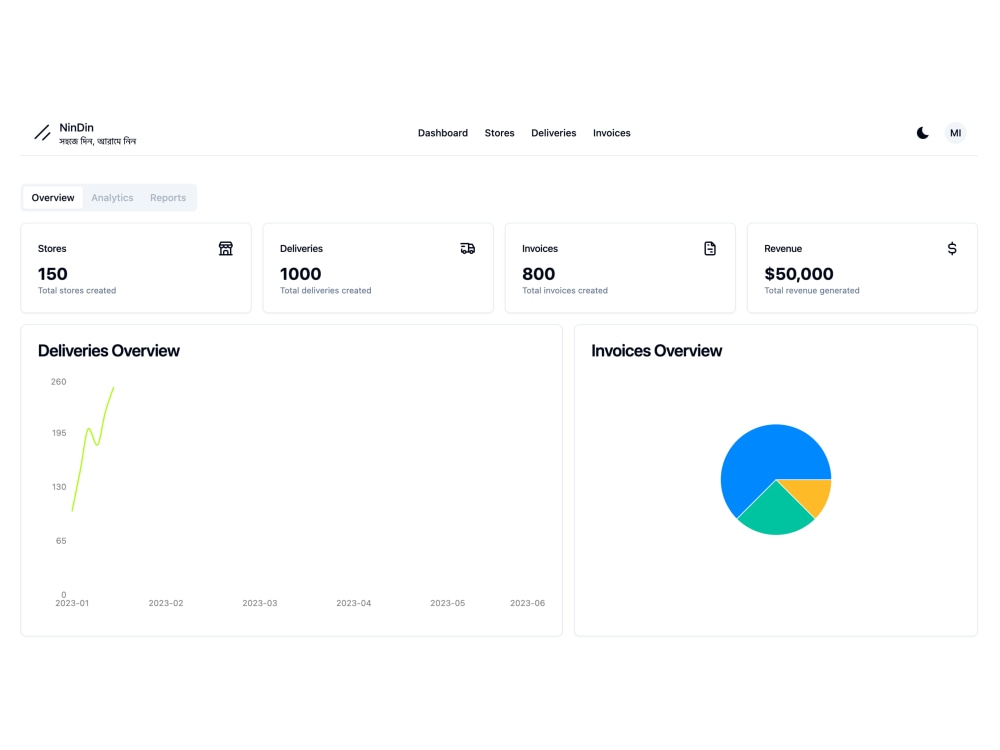The width and height of the screenshot is (1000, 750).
Task: Navigate to Invoices in the top bar
Action: tap(612, 133)
